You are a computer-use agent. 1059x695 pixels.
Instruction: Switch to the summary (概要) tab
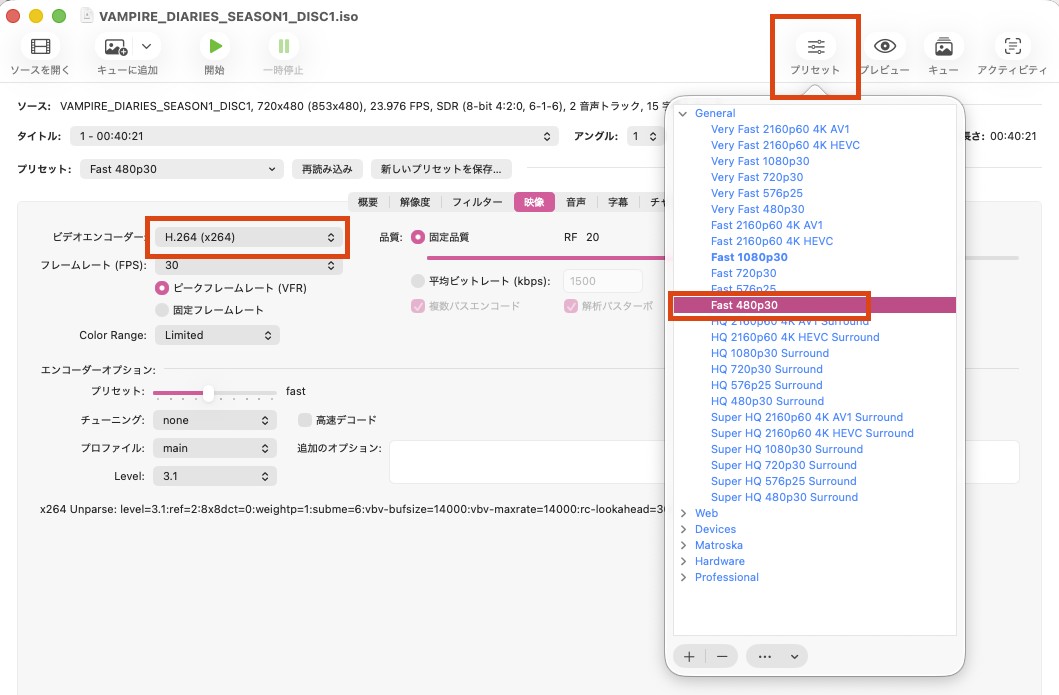point(368,202)
